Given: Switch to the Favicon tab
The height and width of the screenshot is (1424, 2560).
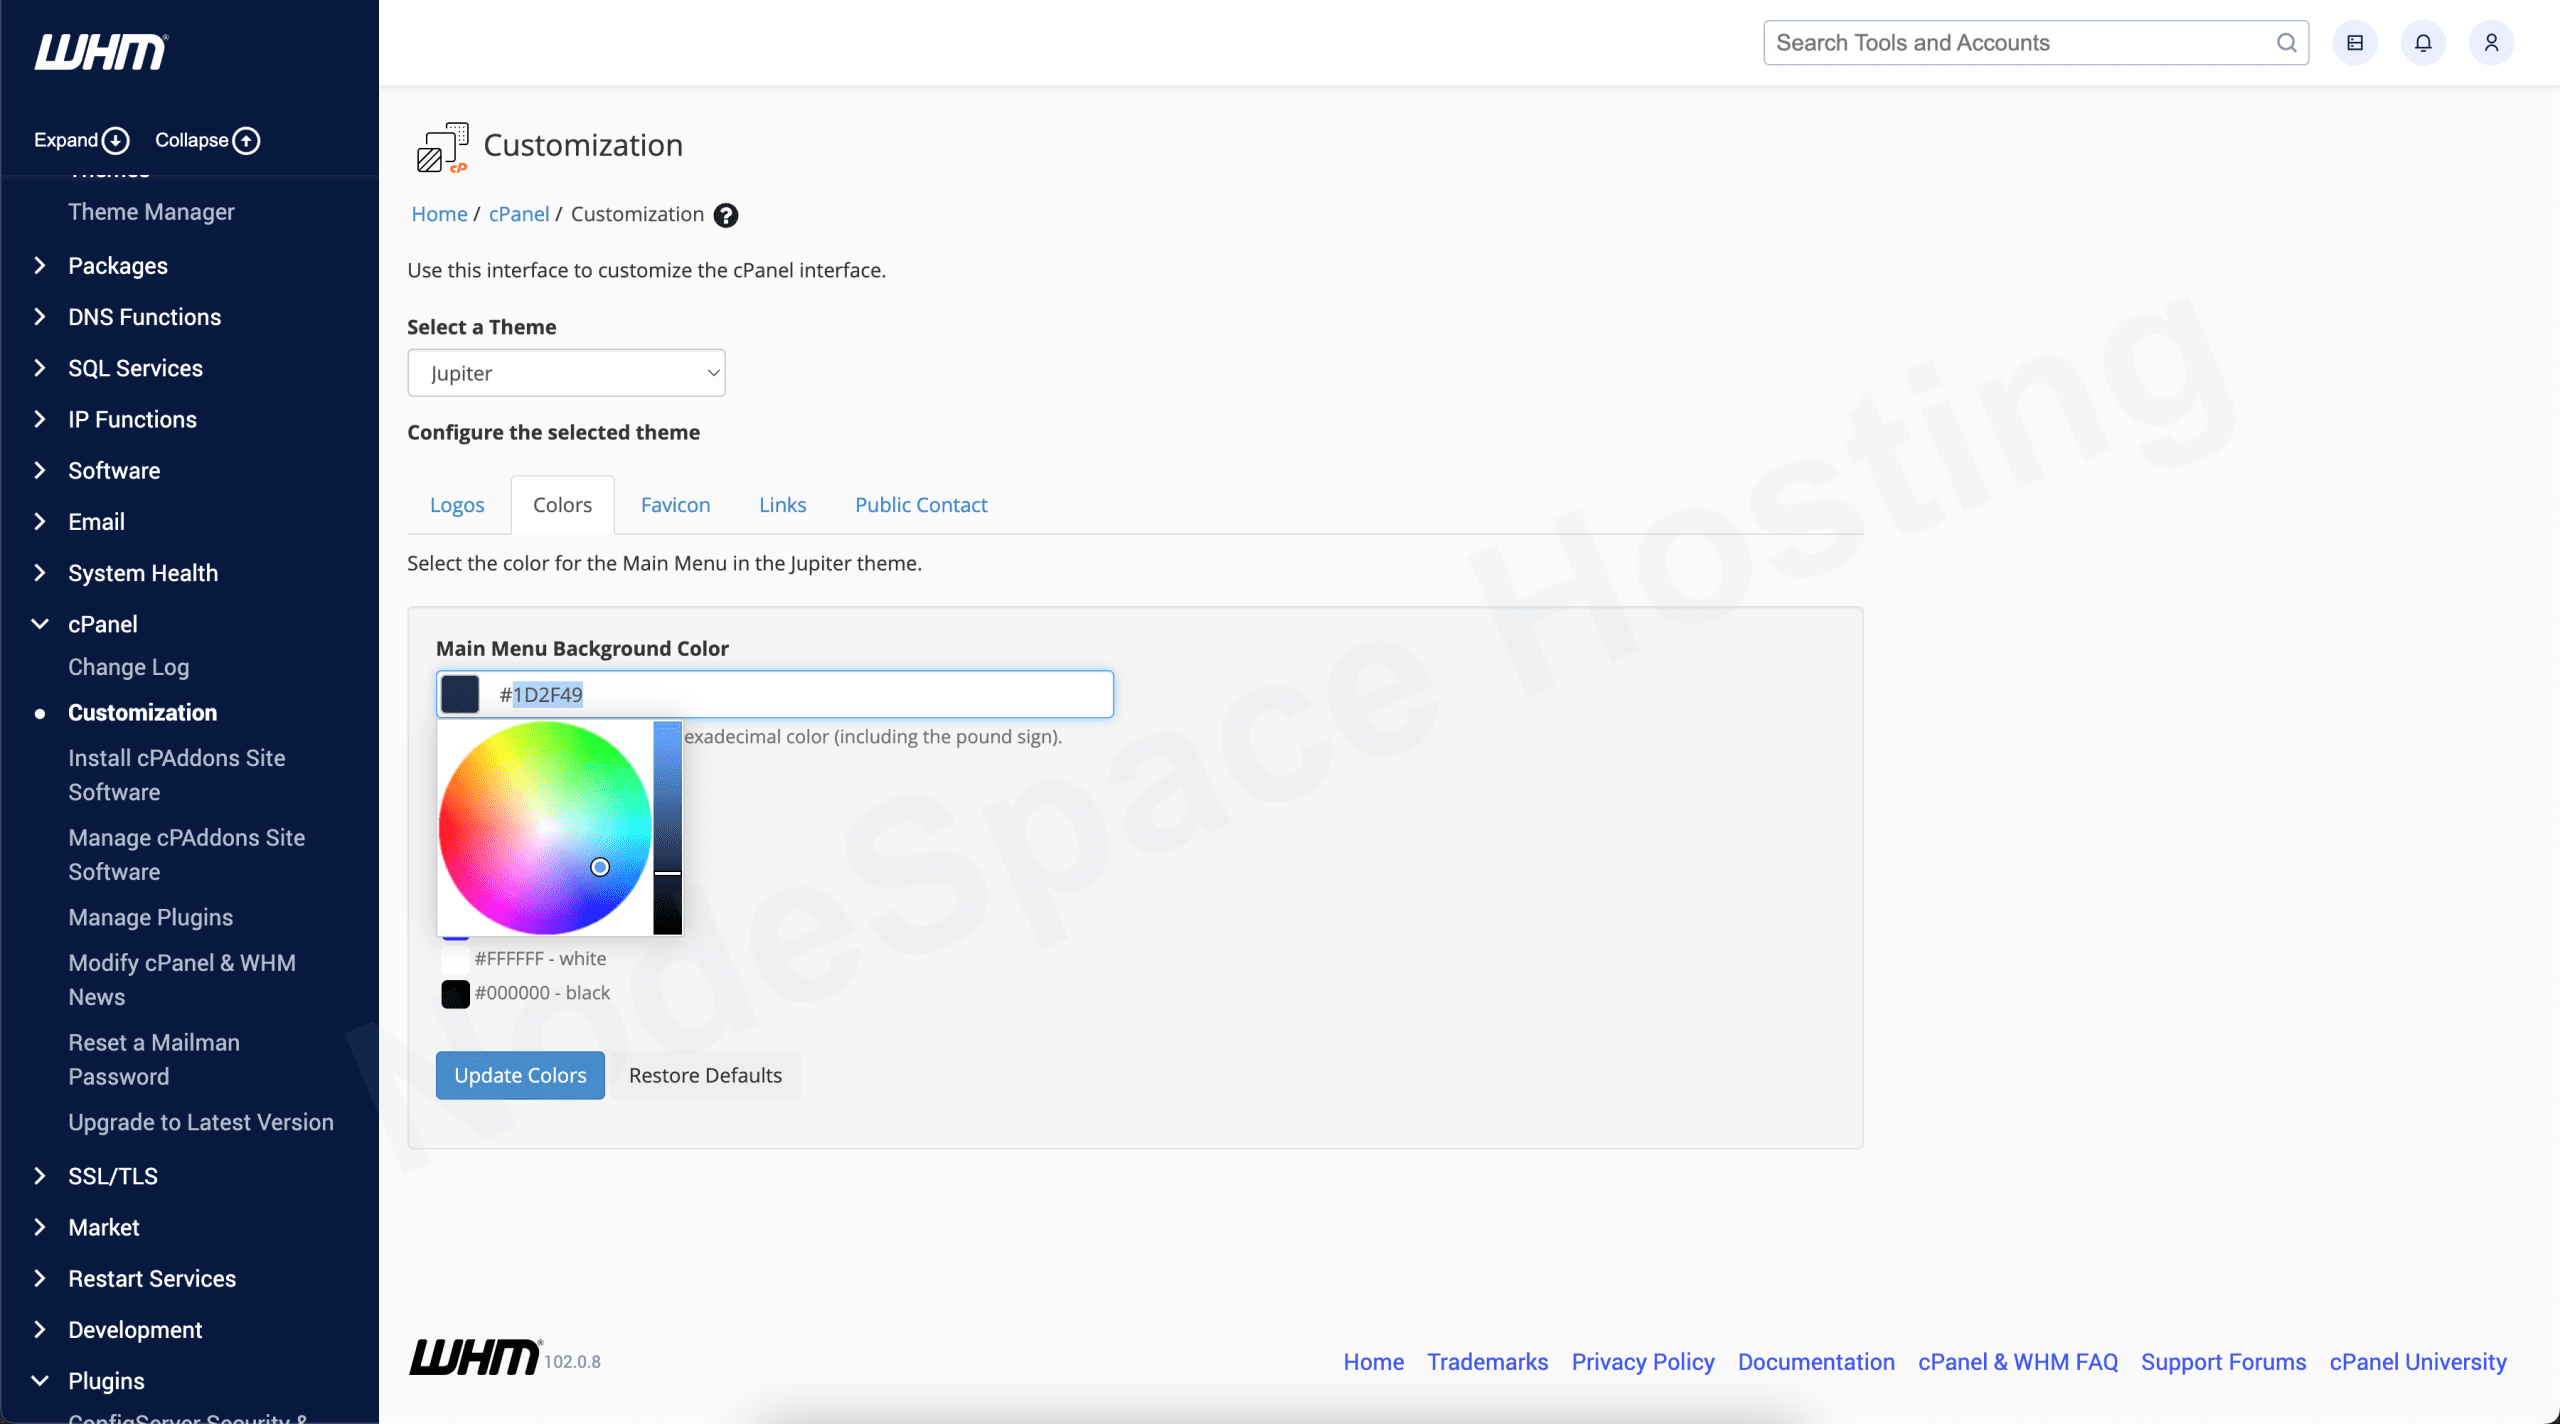Looking at the screenshot, I should tap(675, 505).
